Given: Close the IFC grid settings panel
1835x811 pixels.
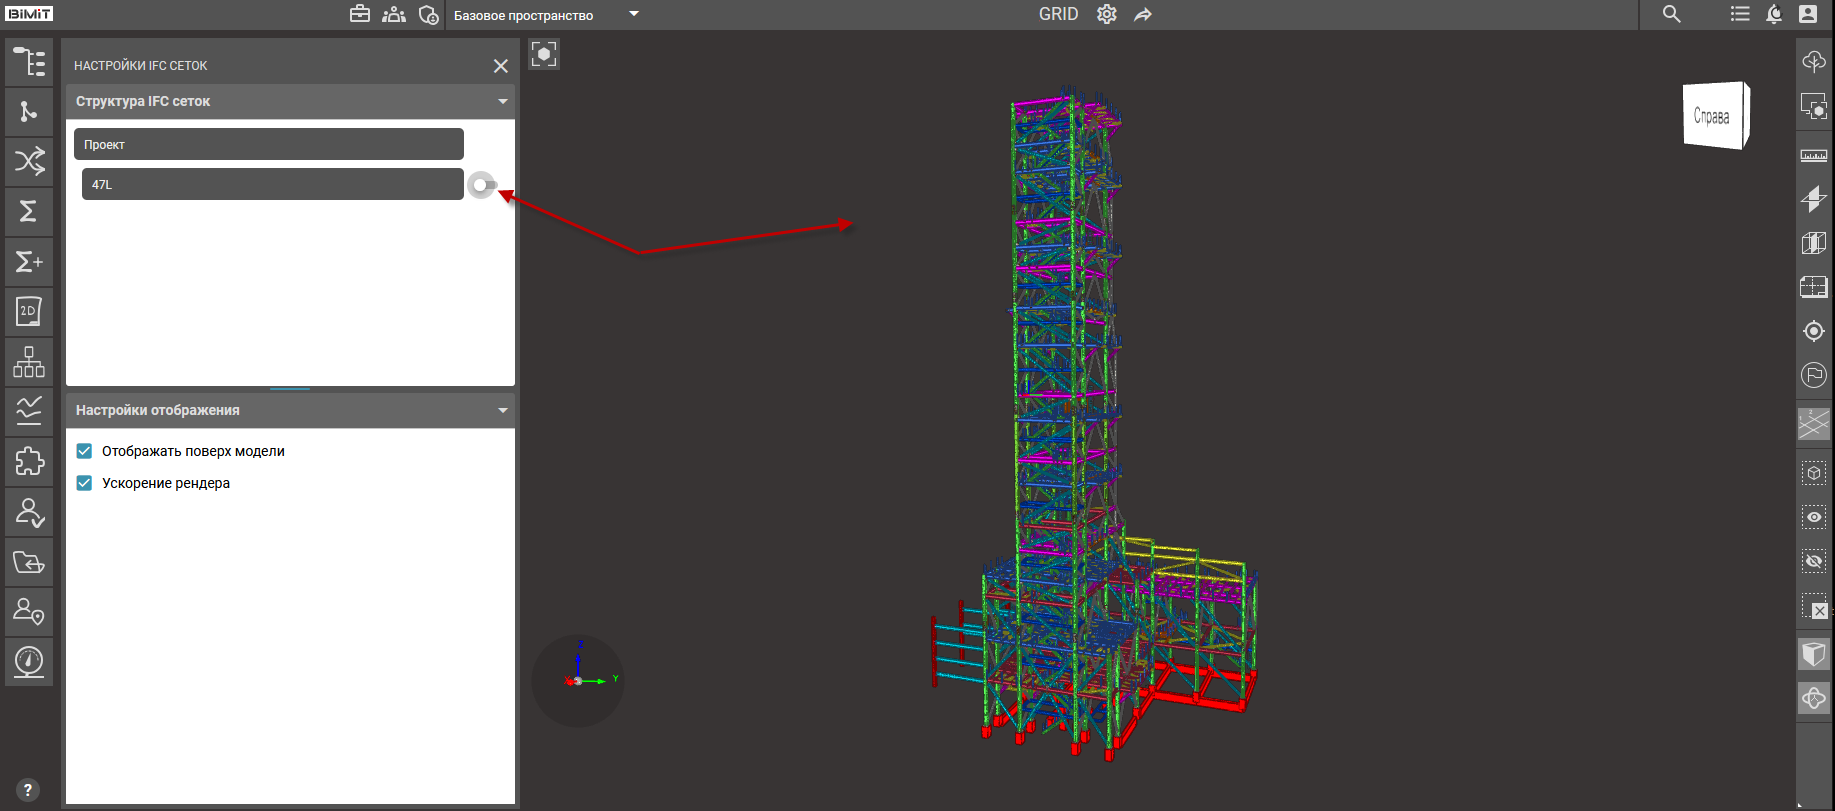Looking at the screenshot, I should tap(500, 66).
